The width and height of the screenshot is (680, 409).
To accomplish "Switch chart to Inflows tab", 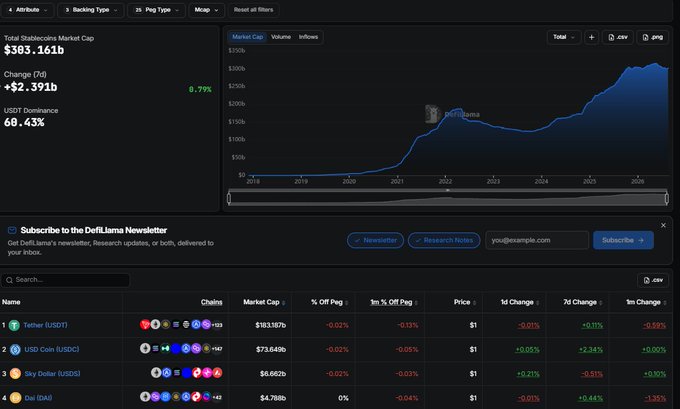I will 308,37.
